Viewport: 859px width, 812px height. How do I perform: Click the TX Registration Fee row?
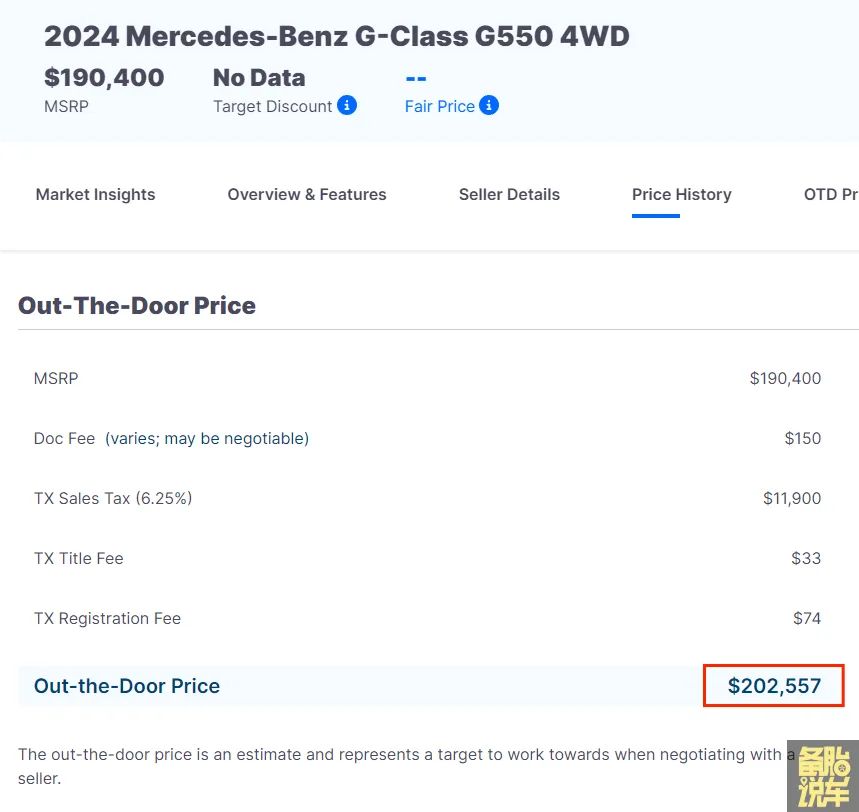click(107, 618)
